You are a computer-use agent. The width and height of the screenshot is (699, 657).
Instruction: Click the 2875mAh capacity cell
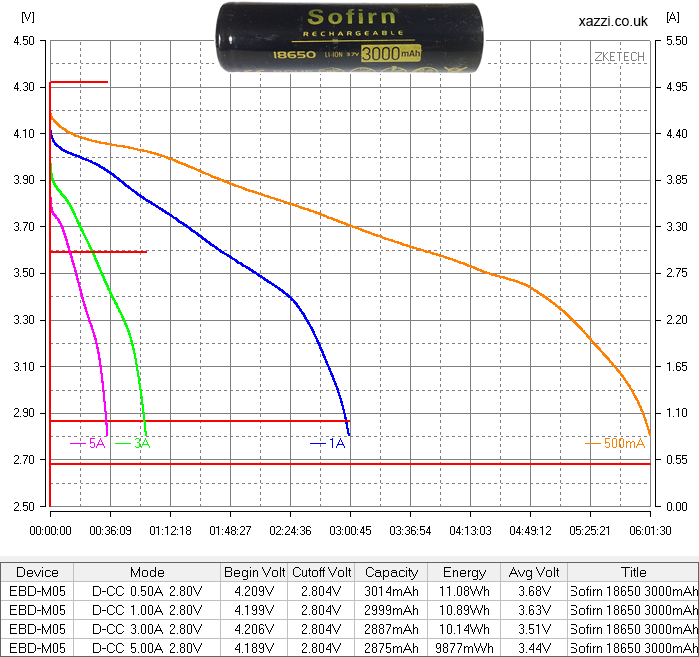(391, 648)
